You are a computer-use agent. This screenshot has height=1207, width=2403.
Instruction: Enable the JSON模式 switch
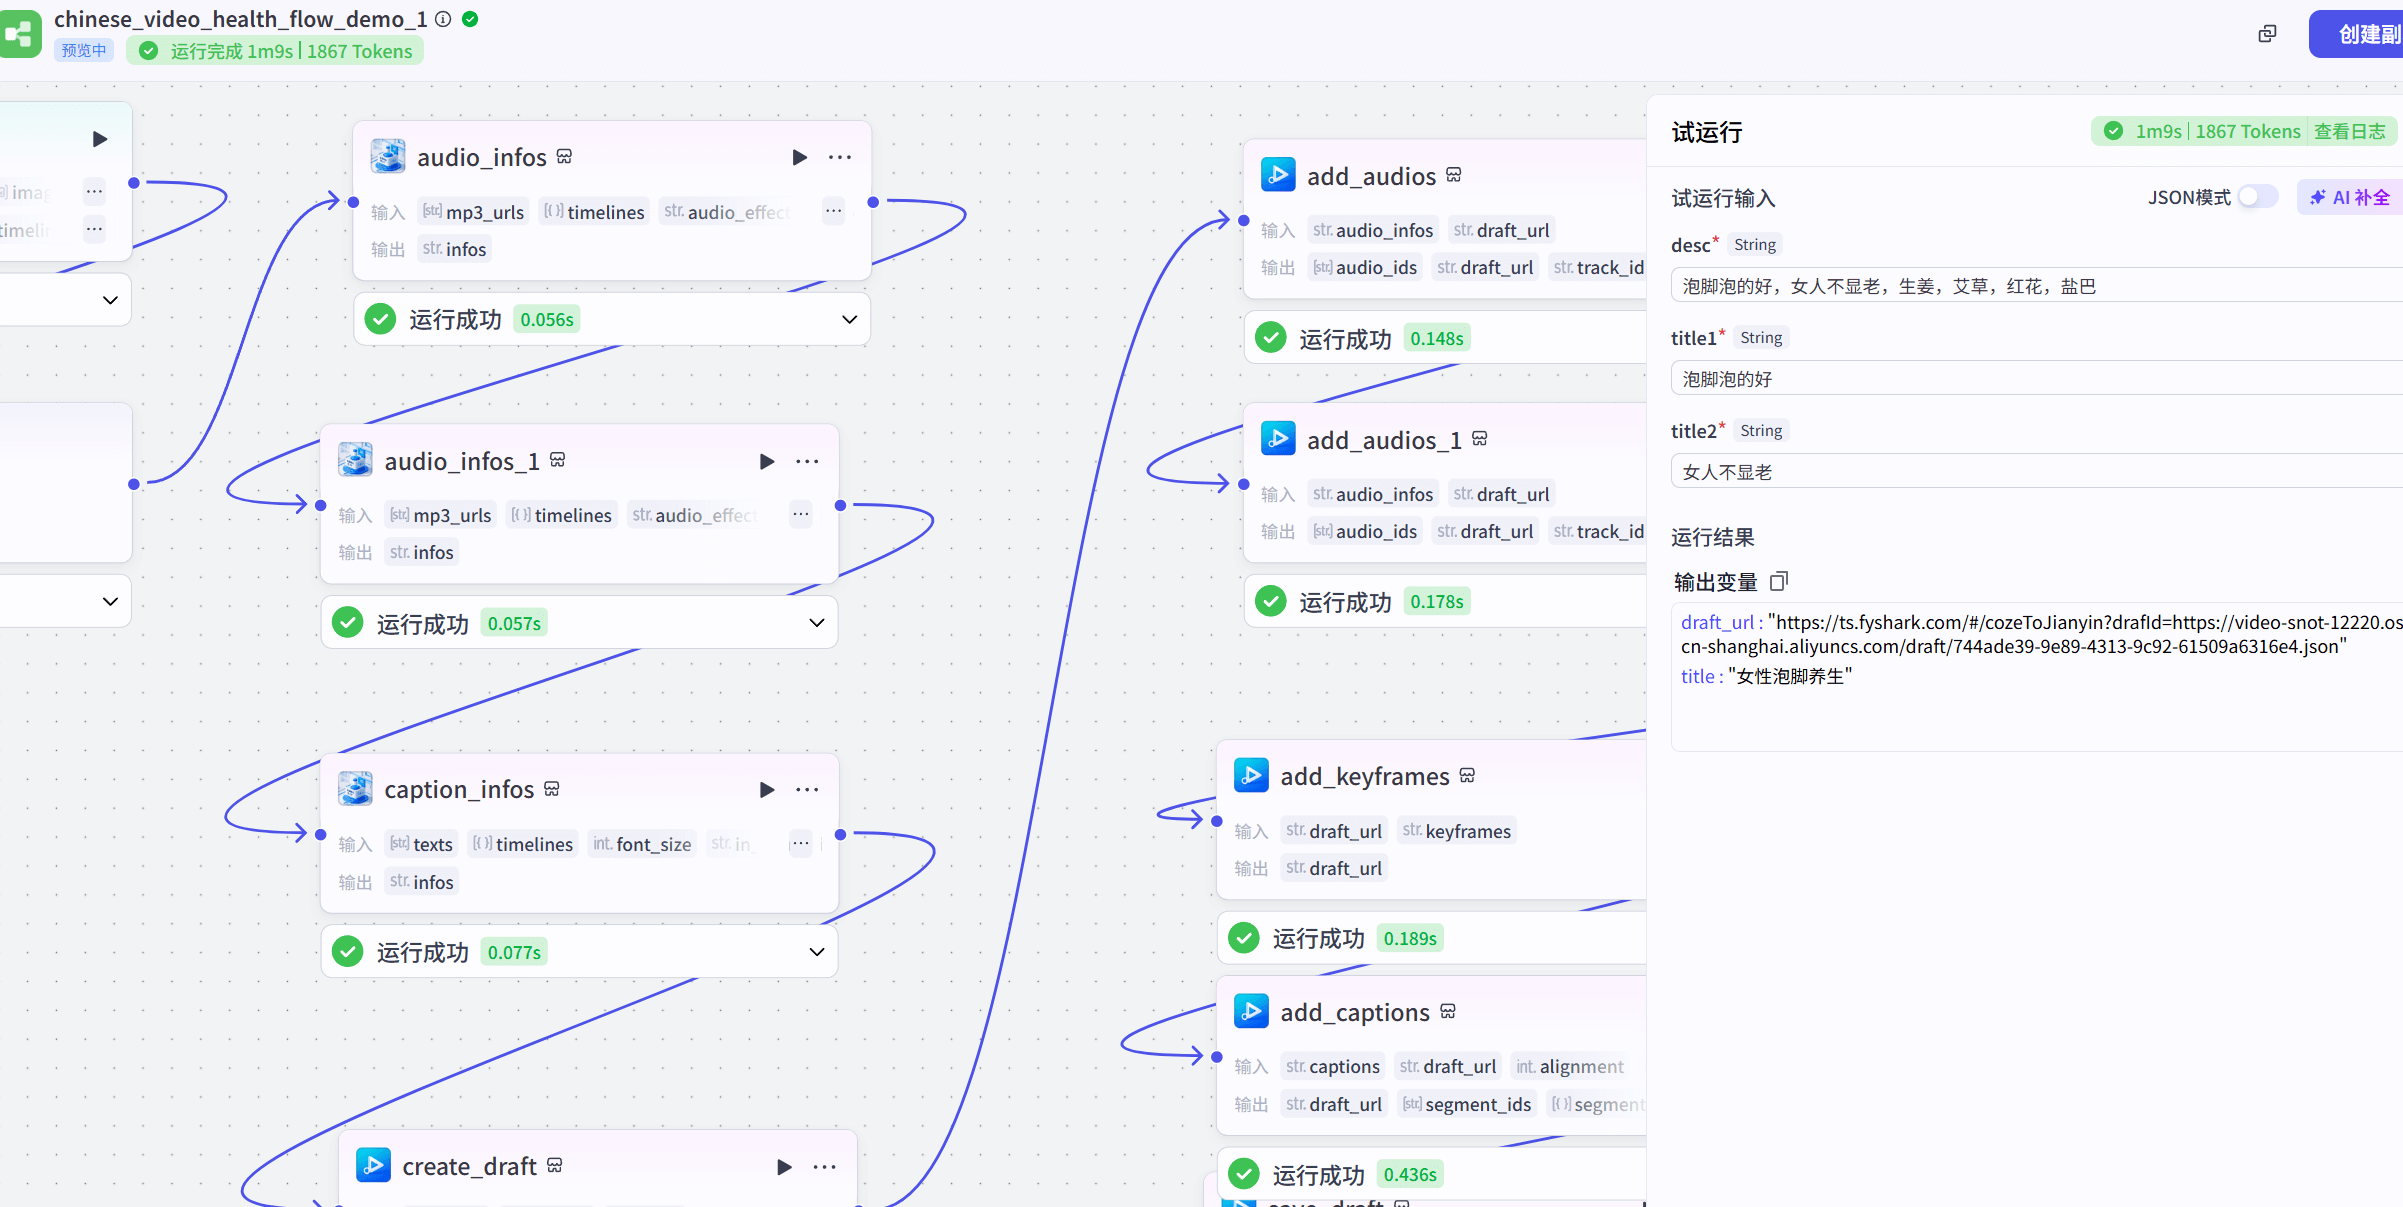coord(2257,196)
